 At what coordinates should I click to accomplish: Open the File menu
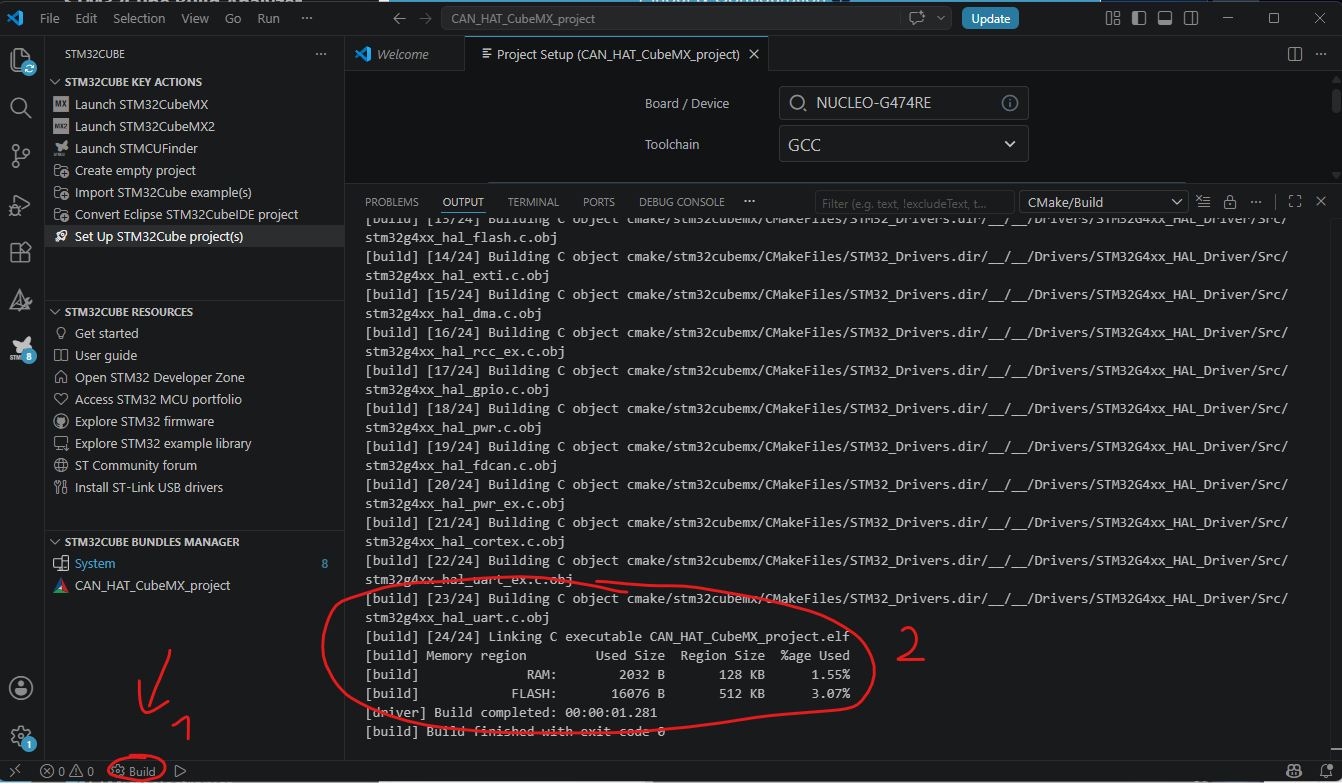49,18
